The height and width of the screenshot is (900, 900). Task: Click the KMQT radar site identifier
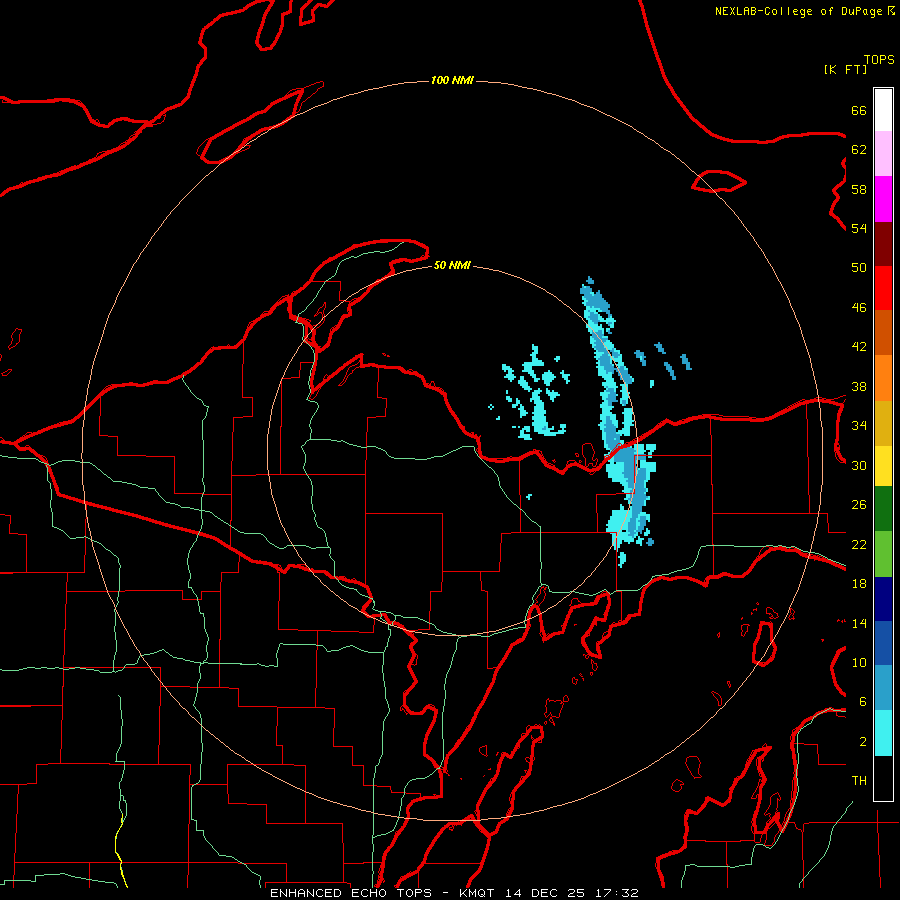point(478,893)
